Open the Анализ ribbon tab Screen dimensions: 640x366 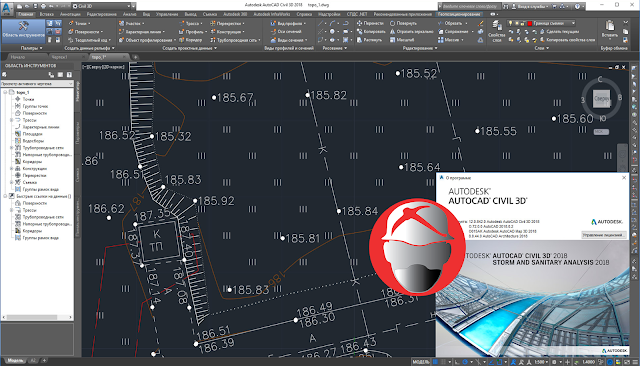point(130,14)
